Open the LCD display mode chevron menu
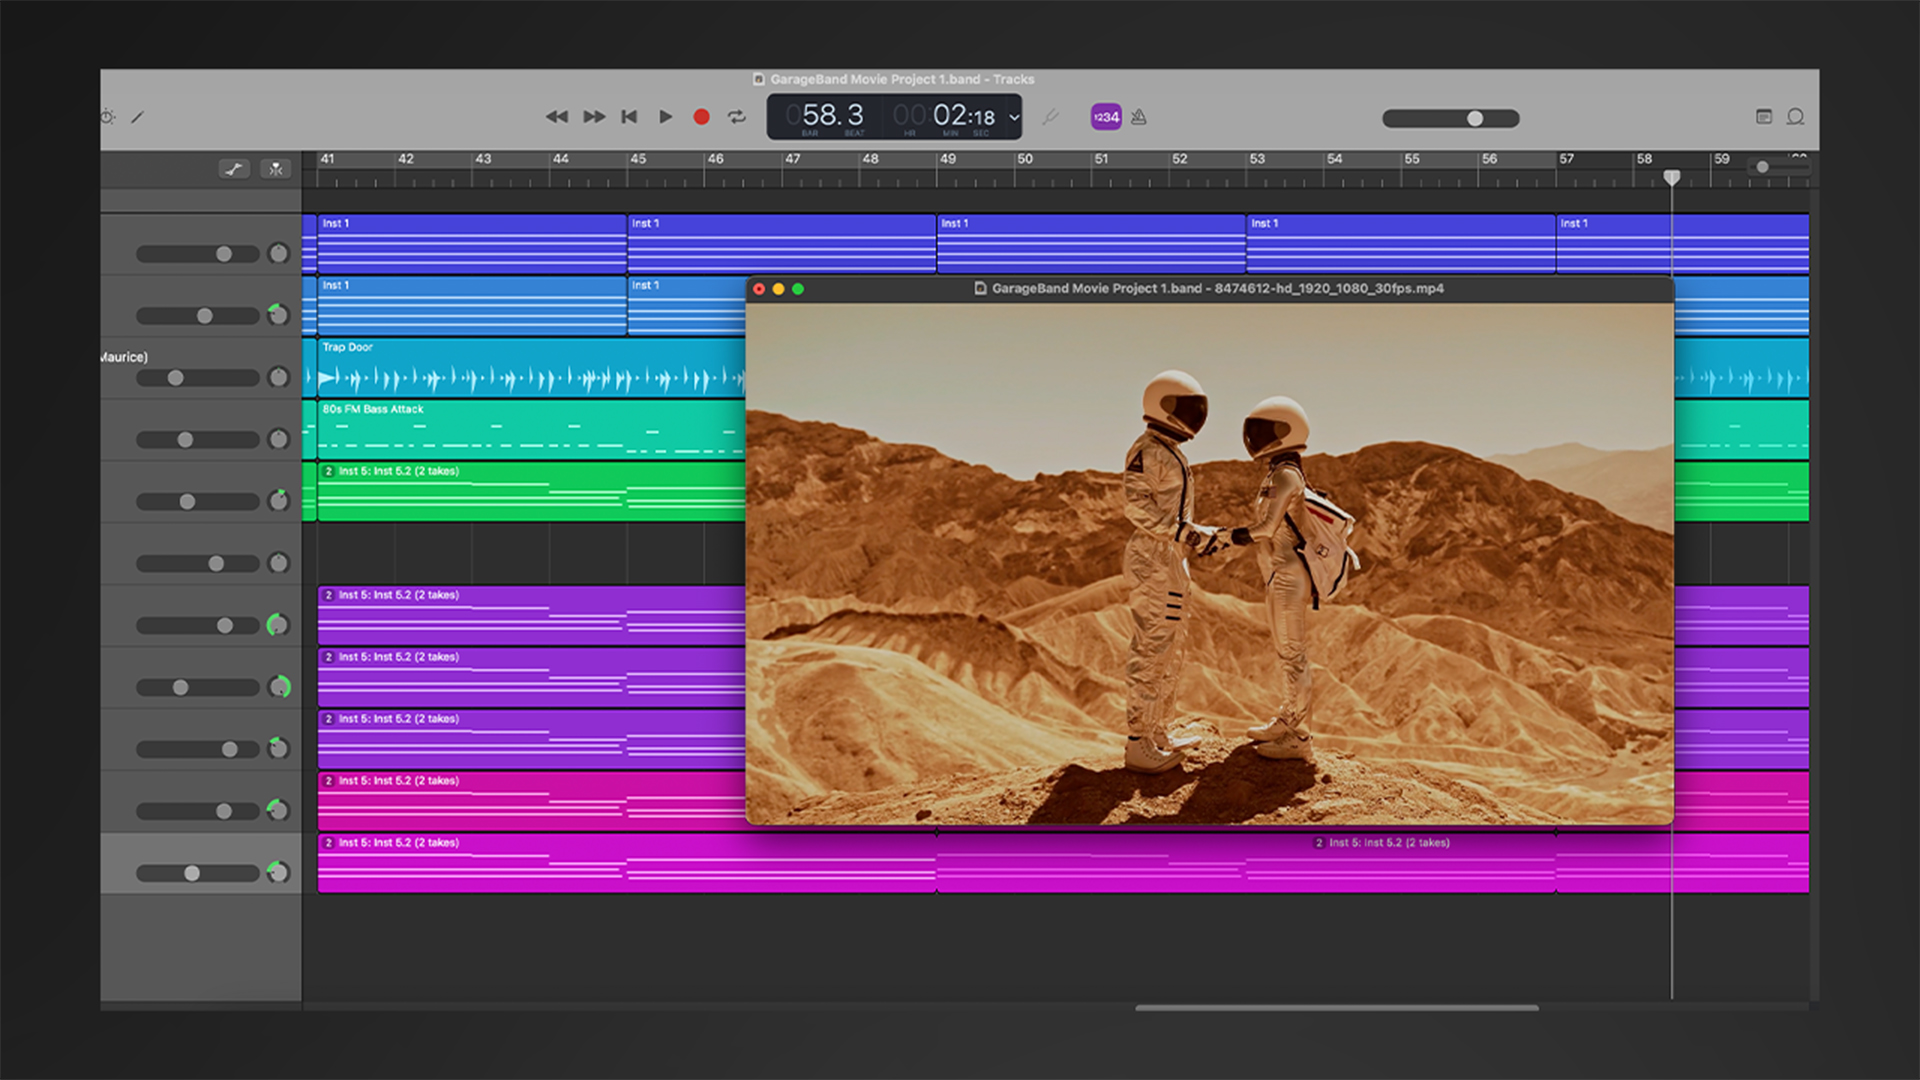Viewport: 1920px width, 1080px height. point(1014,117)
